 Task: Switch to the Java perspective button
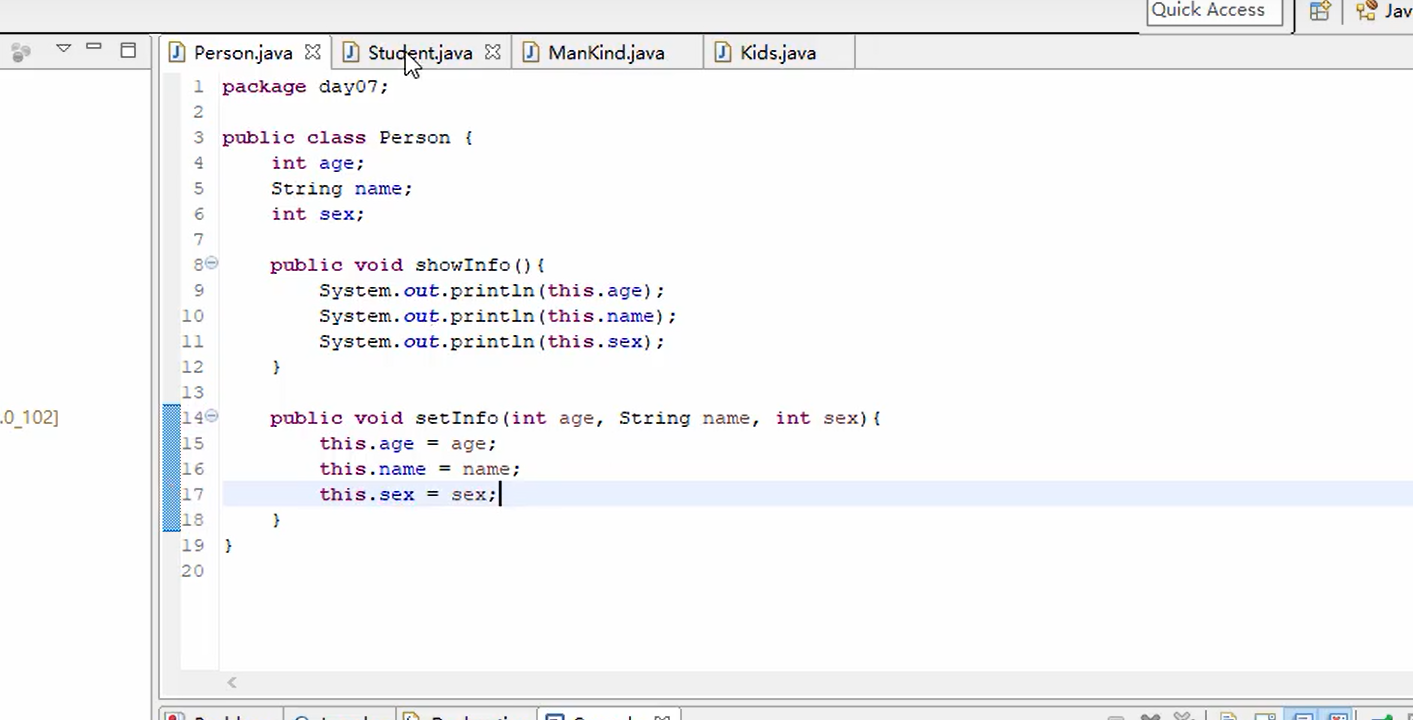tap(1385, 11)
